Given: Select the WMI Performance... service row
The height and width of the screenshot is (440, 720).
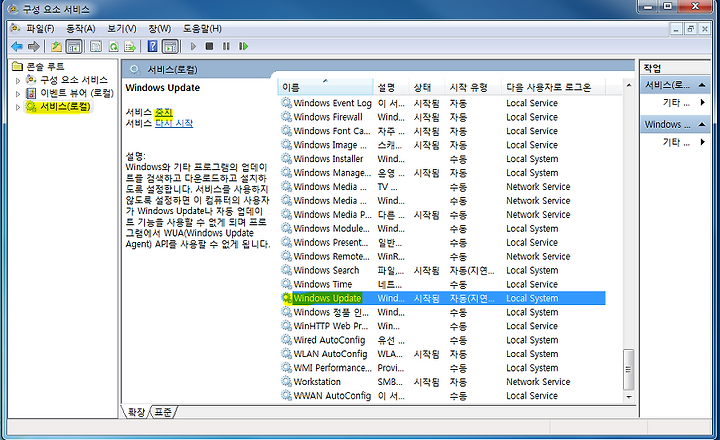Looking at the screenshot, I should click(x=443, y=367).
